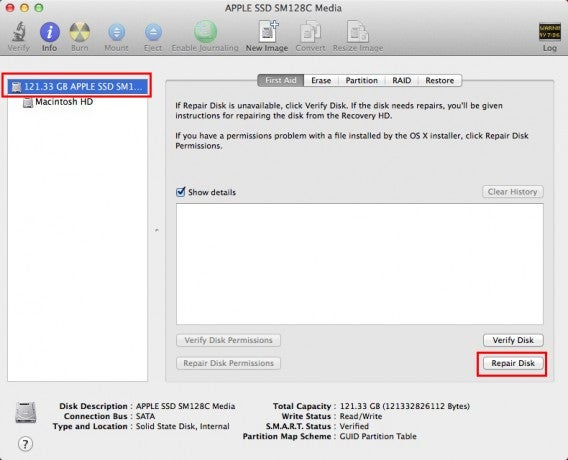The width and height of the screenshot is (568, 460).
Task: Click inside the details log text area
Action: click(360, 264)
